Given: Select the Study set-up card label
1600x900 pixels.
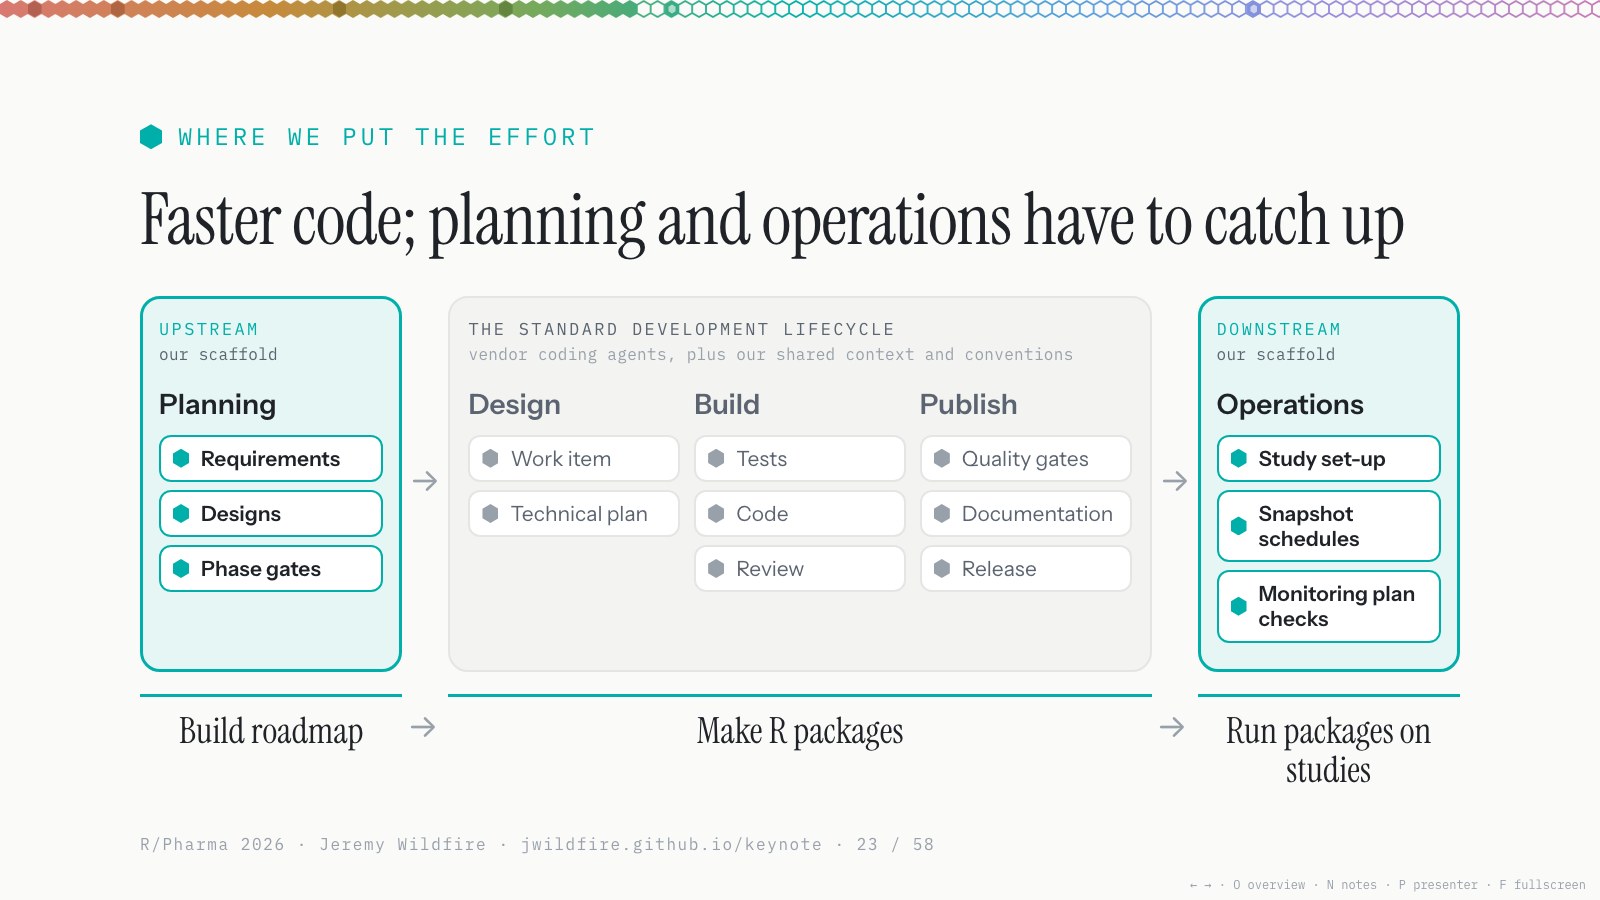Looking at the screenshot, I should click(1322, 458).
